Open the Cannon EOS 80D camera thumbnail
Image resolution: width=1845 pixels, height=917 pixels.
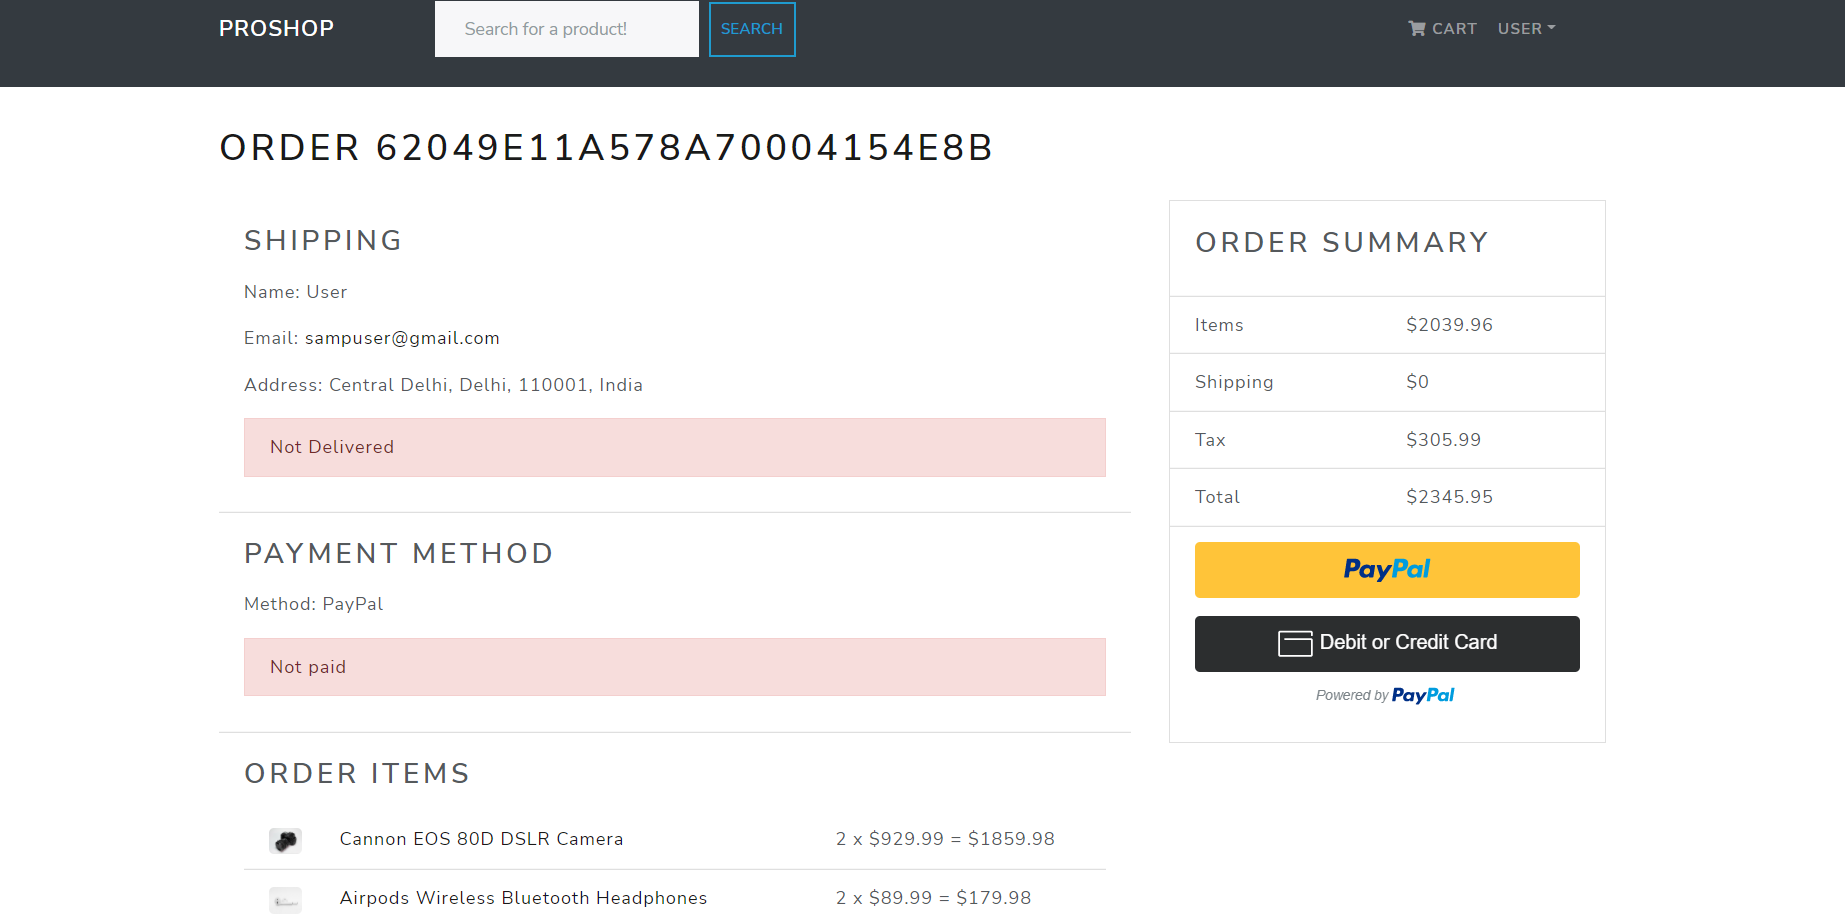click(285, 840)
